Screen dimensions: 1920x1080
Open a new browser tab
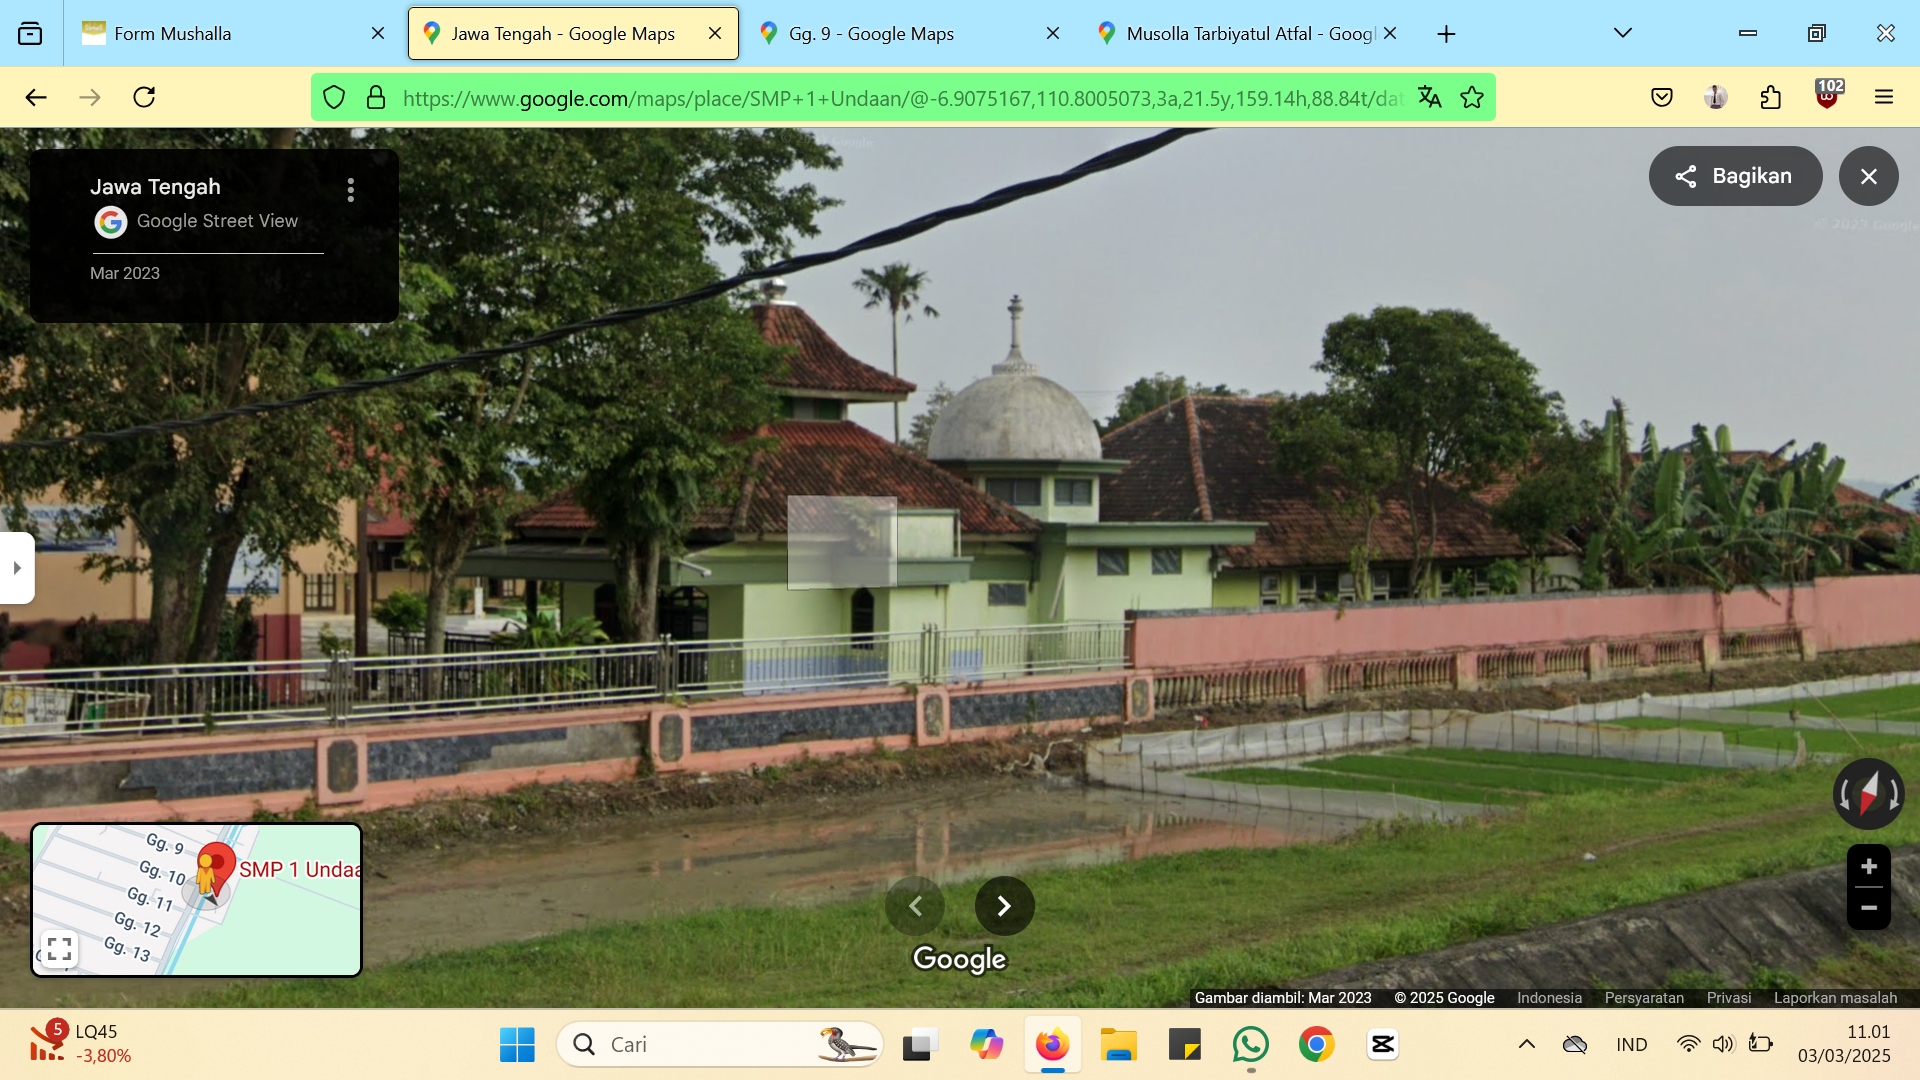point(1446,34)
